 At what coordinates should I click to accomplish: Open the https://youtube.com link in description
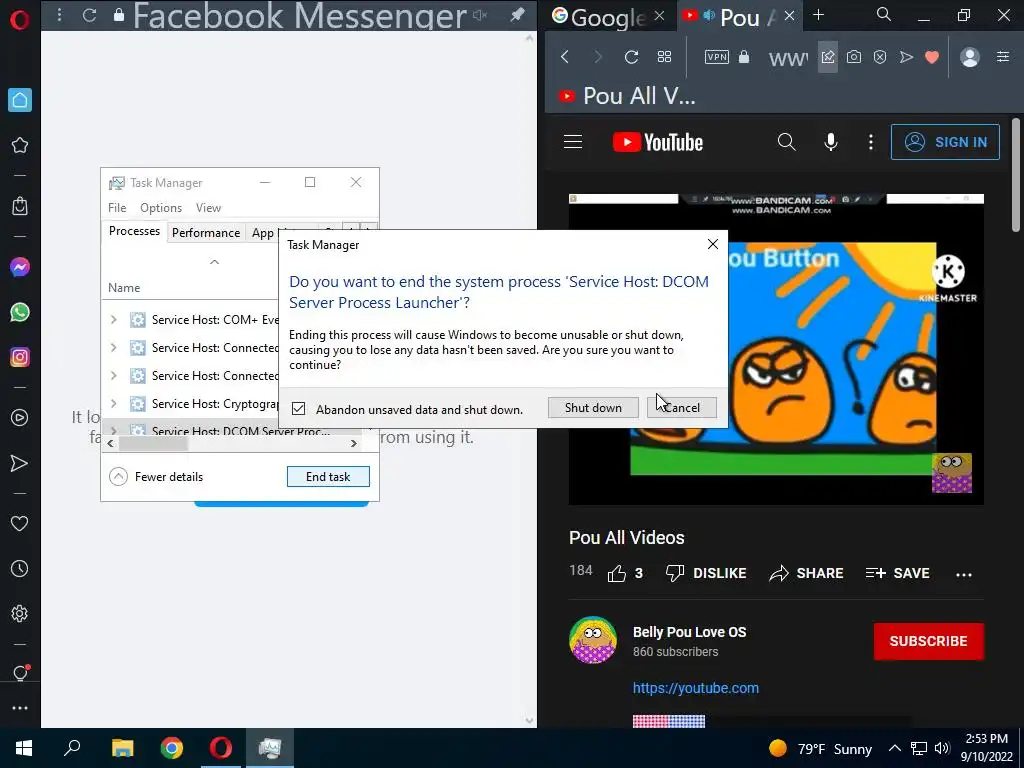(x=696, y=688)
